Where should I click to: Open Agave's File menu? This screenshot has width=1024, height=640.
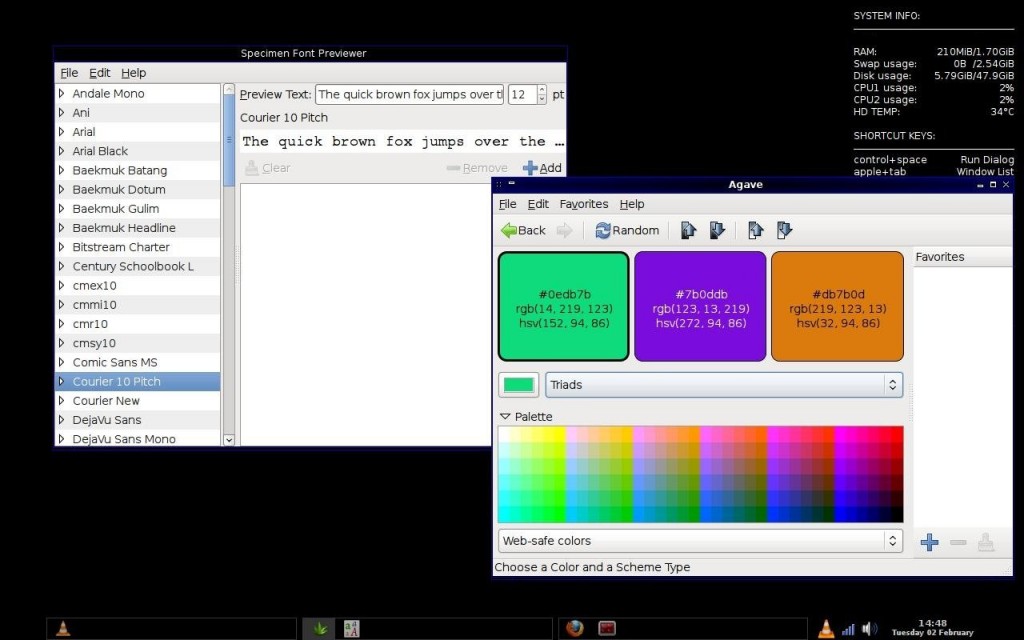pyautogui.click(x=507, y=204)
